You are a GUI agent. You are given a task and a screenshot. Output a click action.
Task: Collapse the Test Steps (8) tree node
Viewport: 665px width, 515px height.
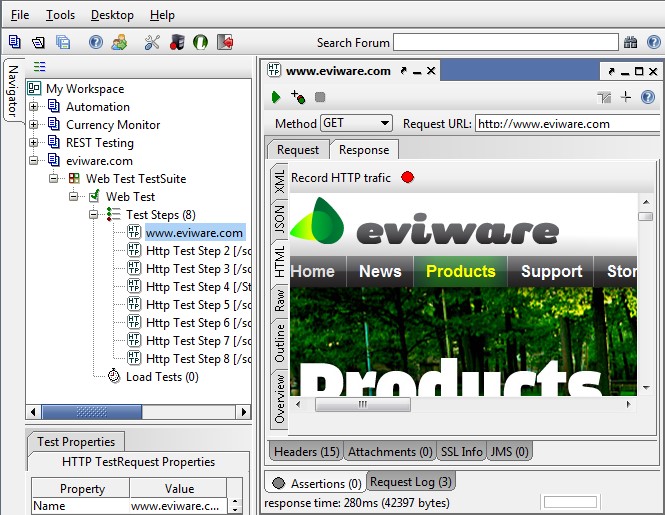(x=94, y=215)
